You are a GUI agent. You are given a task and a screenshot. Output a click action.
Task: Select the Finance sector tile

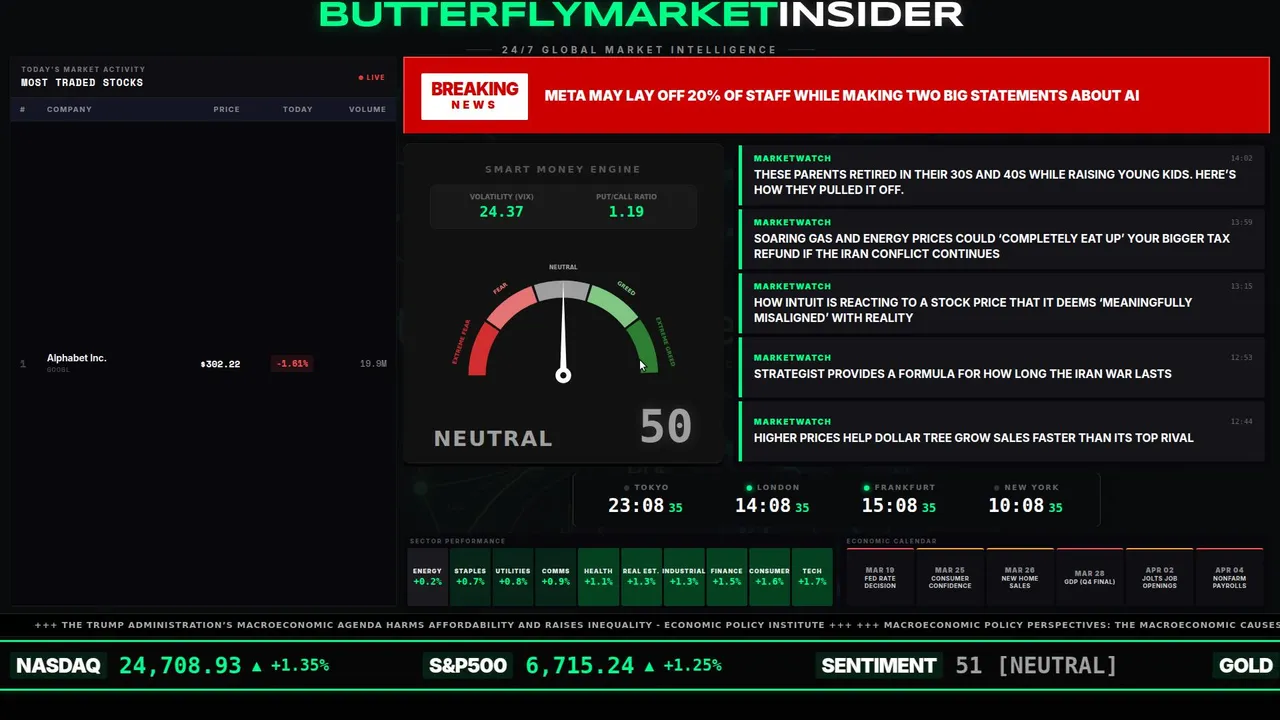pyautogui.click(x=726, y=577)
